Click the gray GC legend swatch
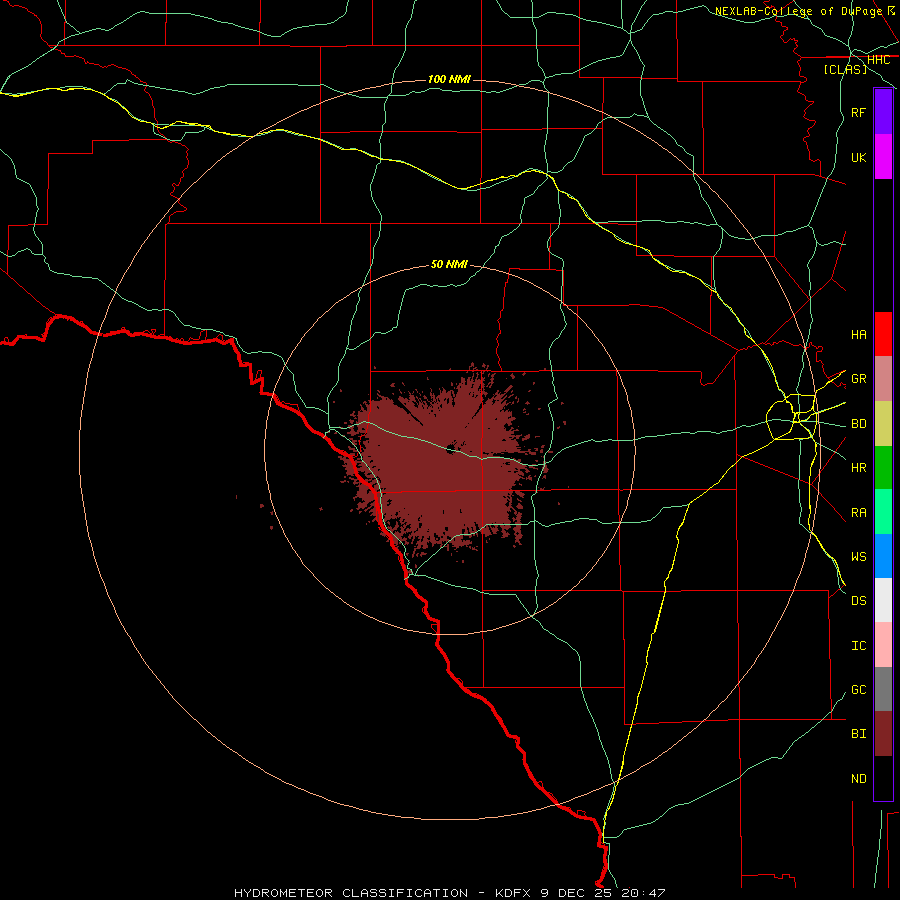Image resolution: width=900 pixels, height=900 pixels. coord(883,689)
